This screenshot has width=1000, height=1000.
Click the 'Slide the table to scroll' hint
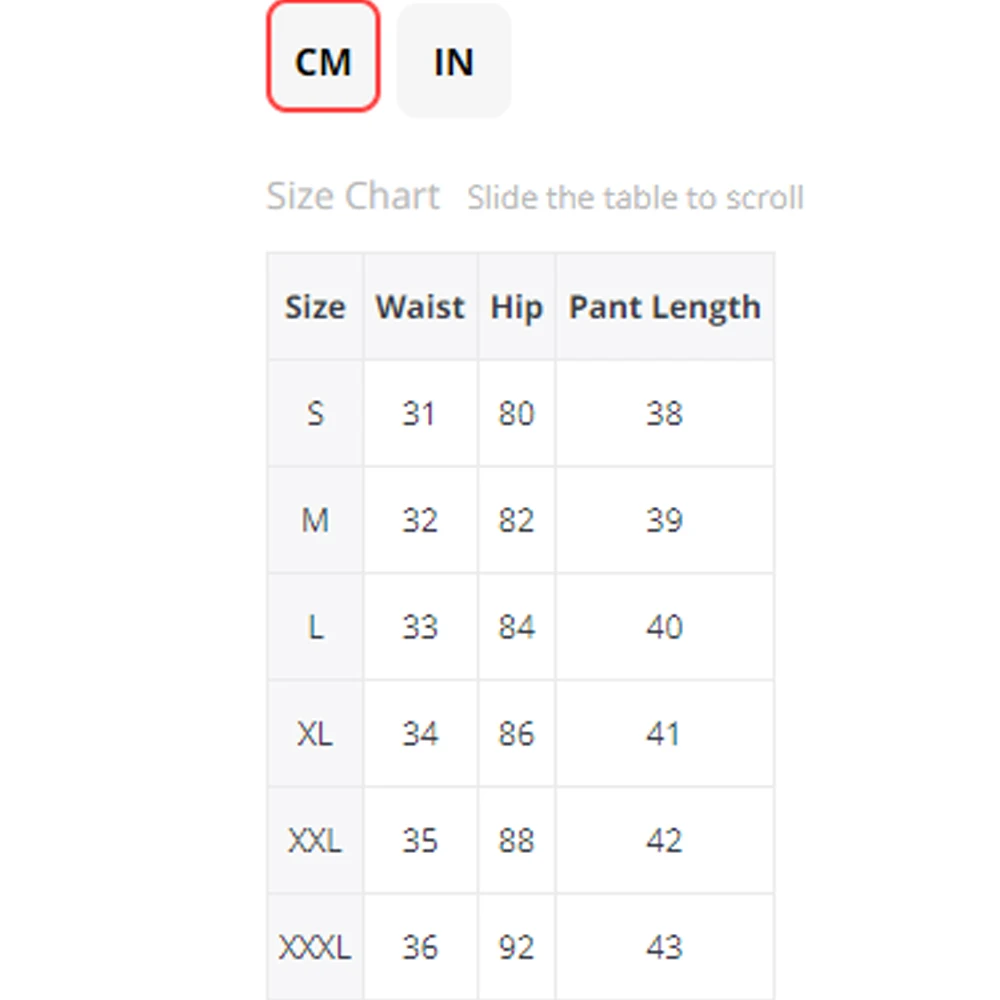[x=635, y=197]
